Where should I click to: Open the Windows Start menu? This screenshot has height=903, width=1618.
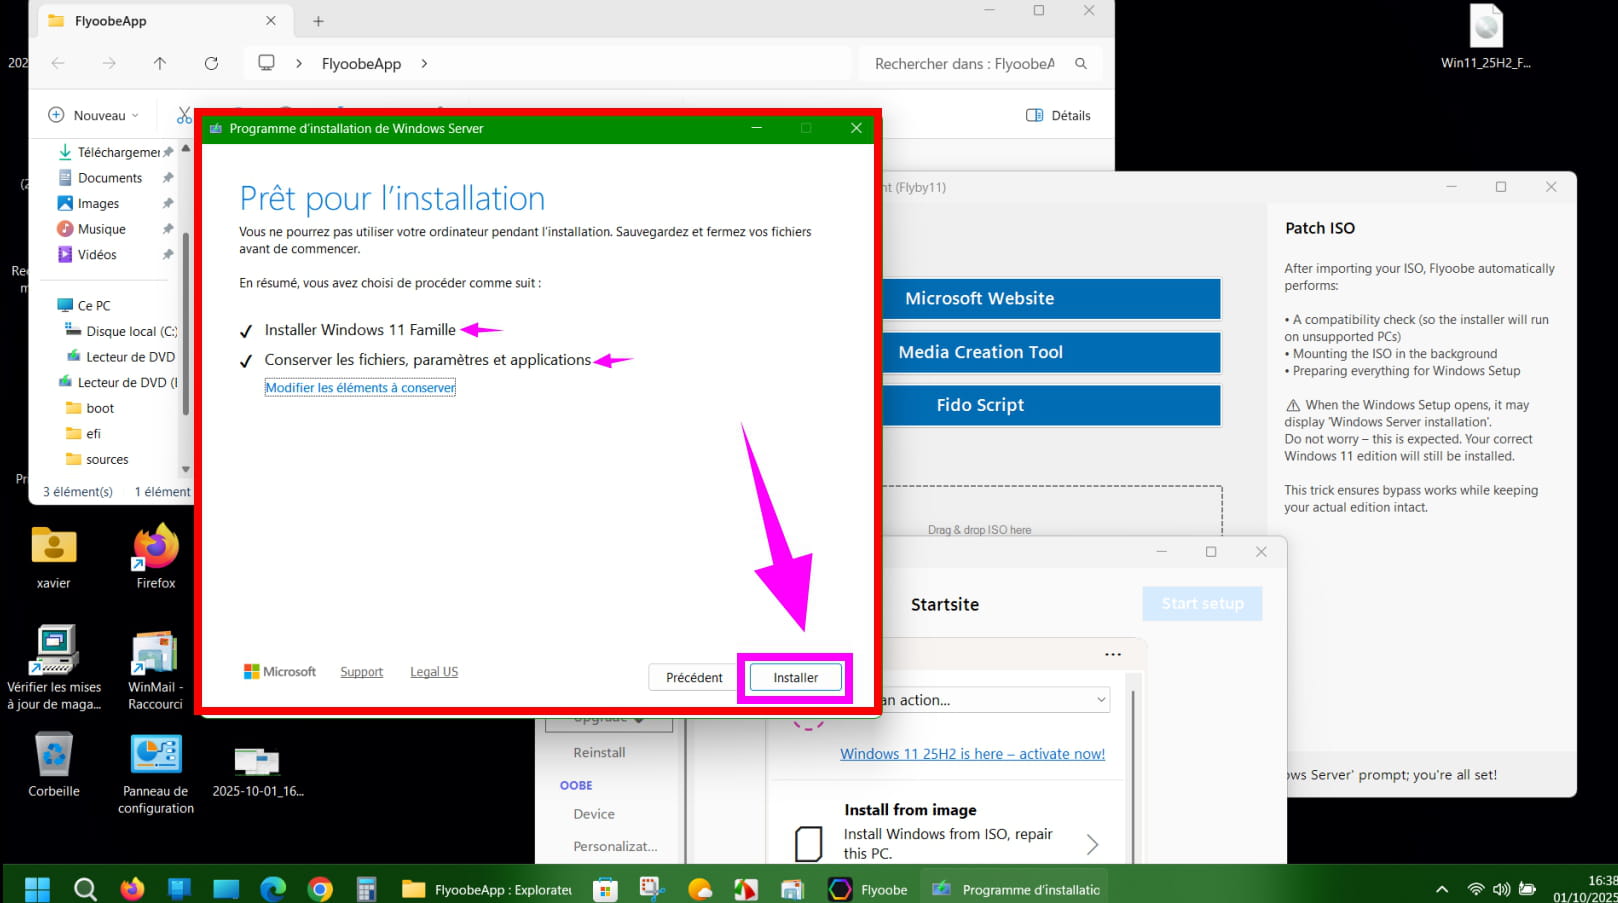point(37,889)
